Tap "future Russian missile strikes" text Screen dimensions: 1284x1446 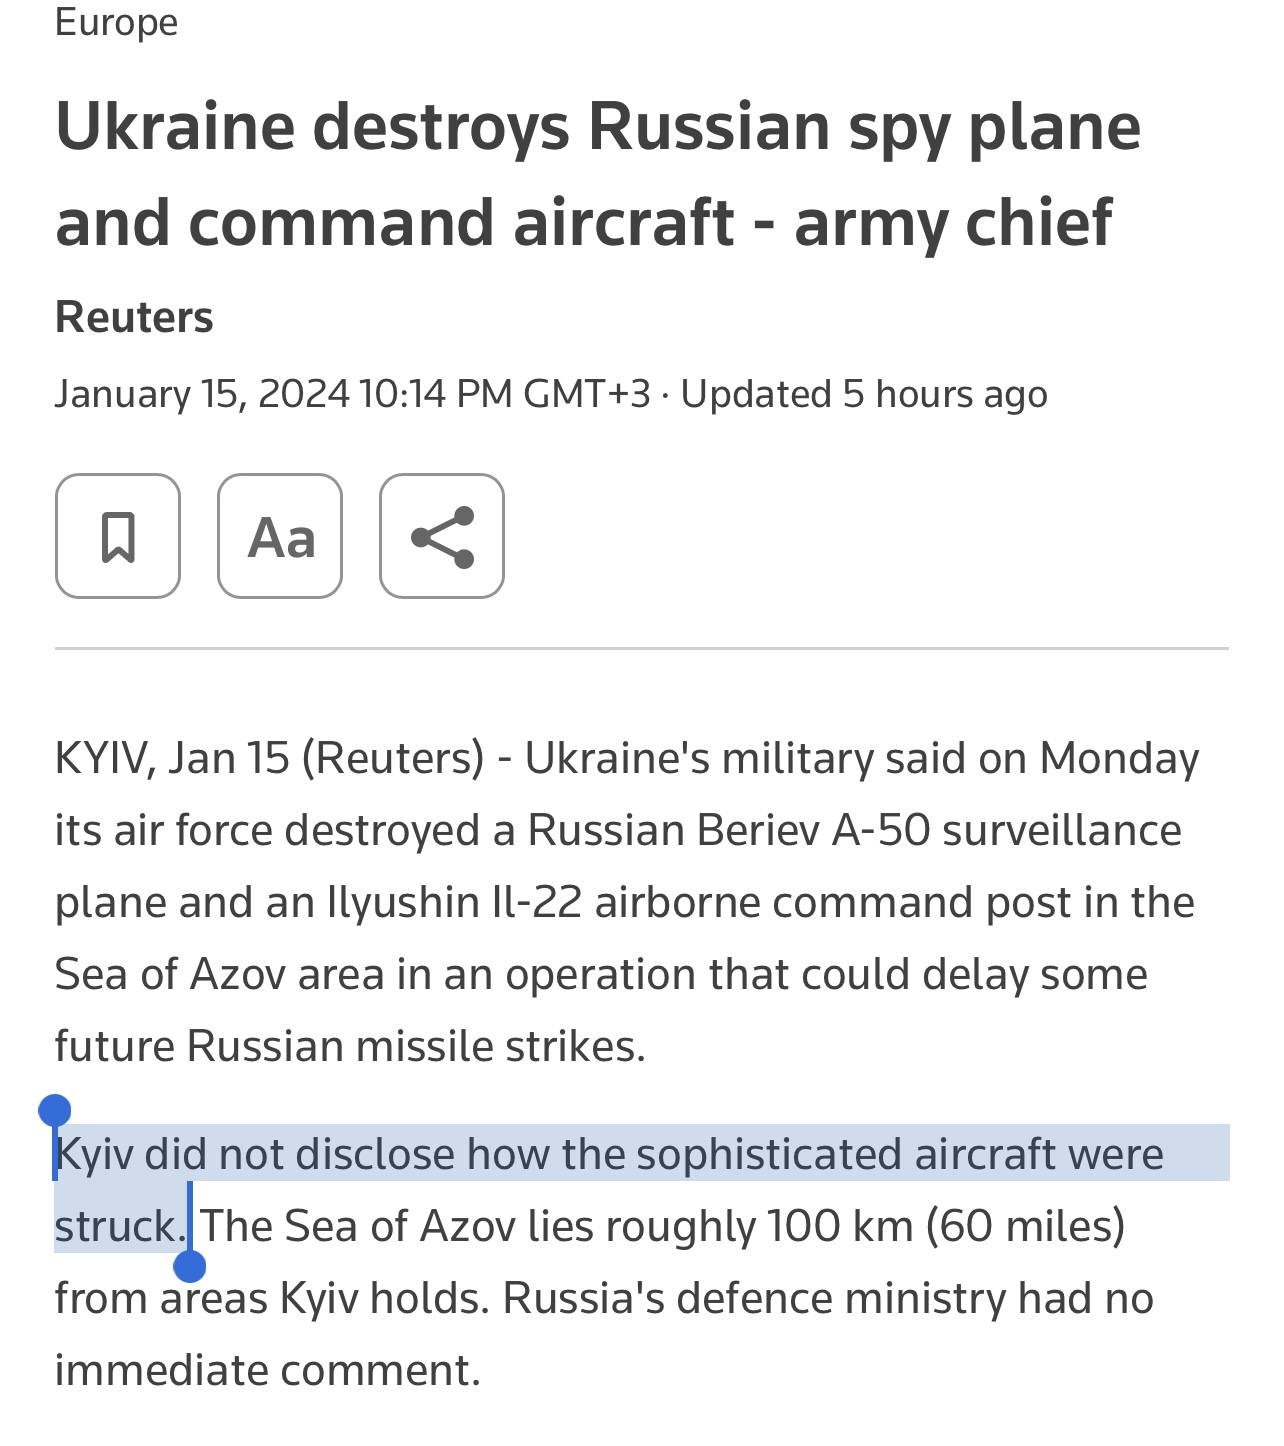coord(350,1046)
